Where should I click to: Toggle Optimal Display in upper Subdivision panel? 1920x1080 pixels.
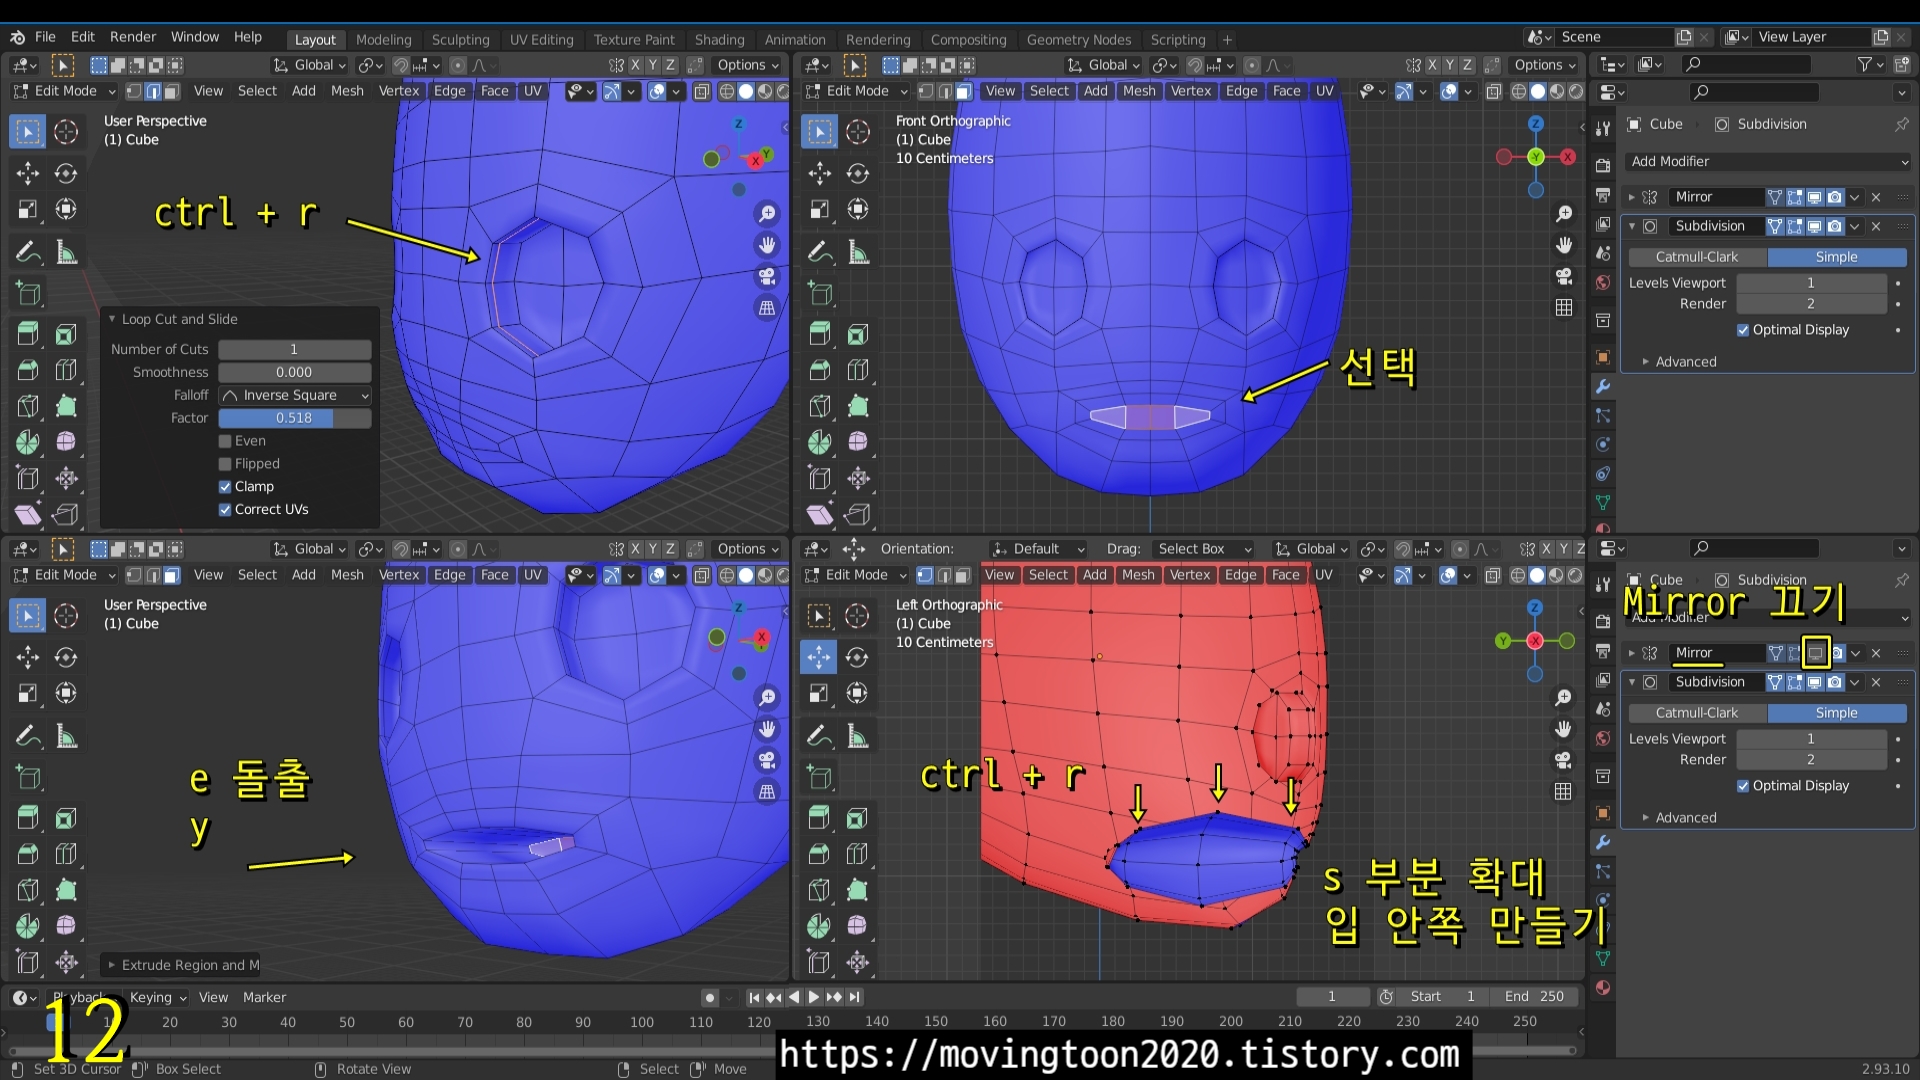tap(1743, 330)
